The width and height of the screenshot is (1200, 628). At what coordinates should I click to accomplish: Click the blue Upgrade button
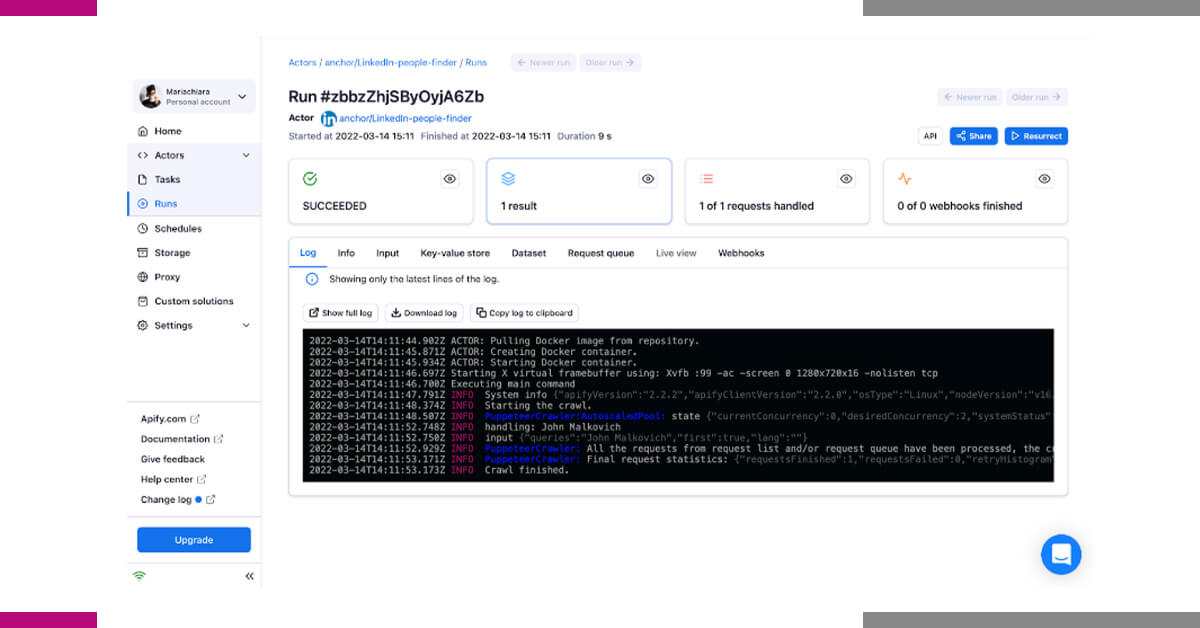194,540
